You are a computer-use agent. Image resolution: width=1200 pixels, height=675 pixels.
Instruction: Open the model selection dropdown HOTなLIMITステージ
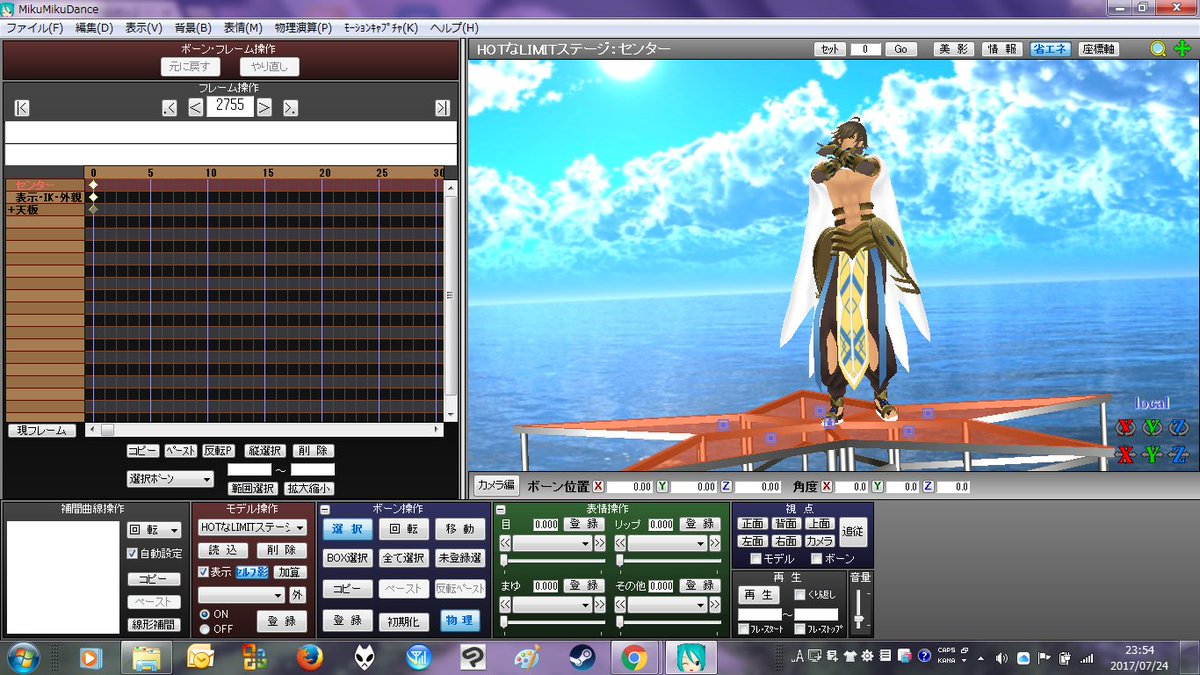[x=252, y=527]
